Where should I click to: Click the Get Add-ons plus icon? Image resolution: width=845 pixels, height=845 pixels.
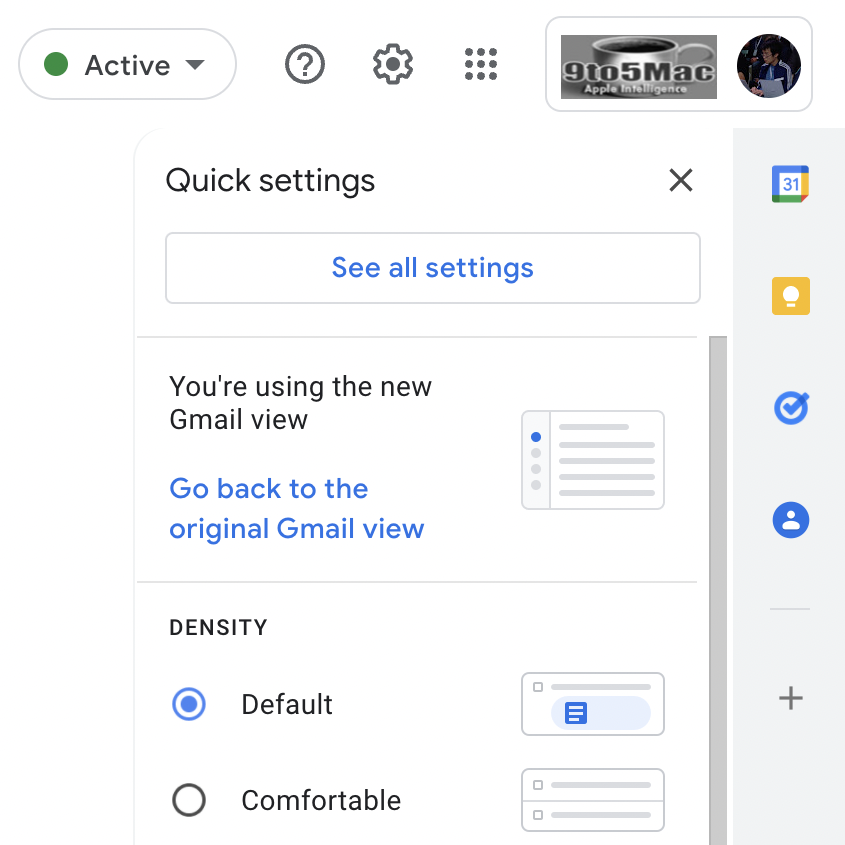pyautogui.click(x=790, y=698)
